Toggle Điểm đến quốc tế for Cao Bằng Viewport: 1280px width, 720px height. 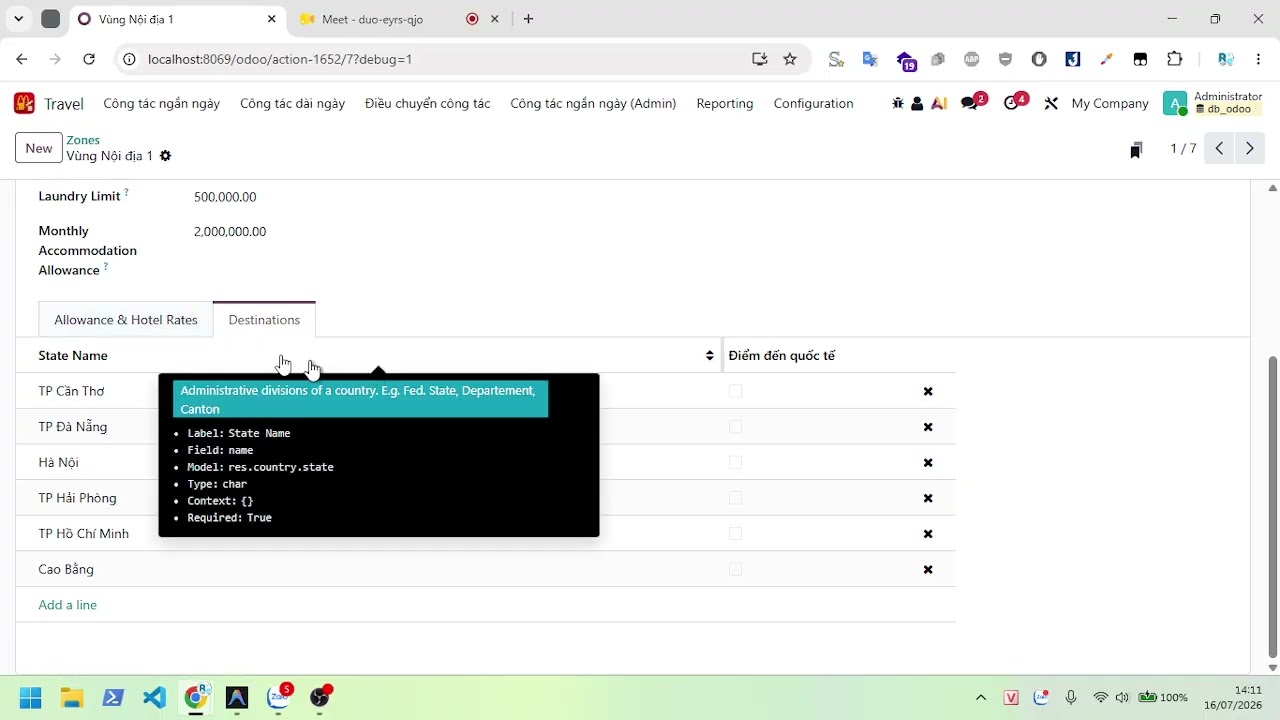click(x=736, y=569)
